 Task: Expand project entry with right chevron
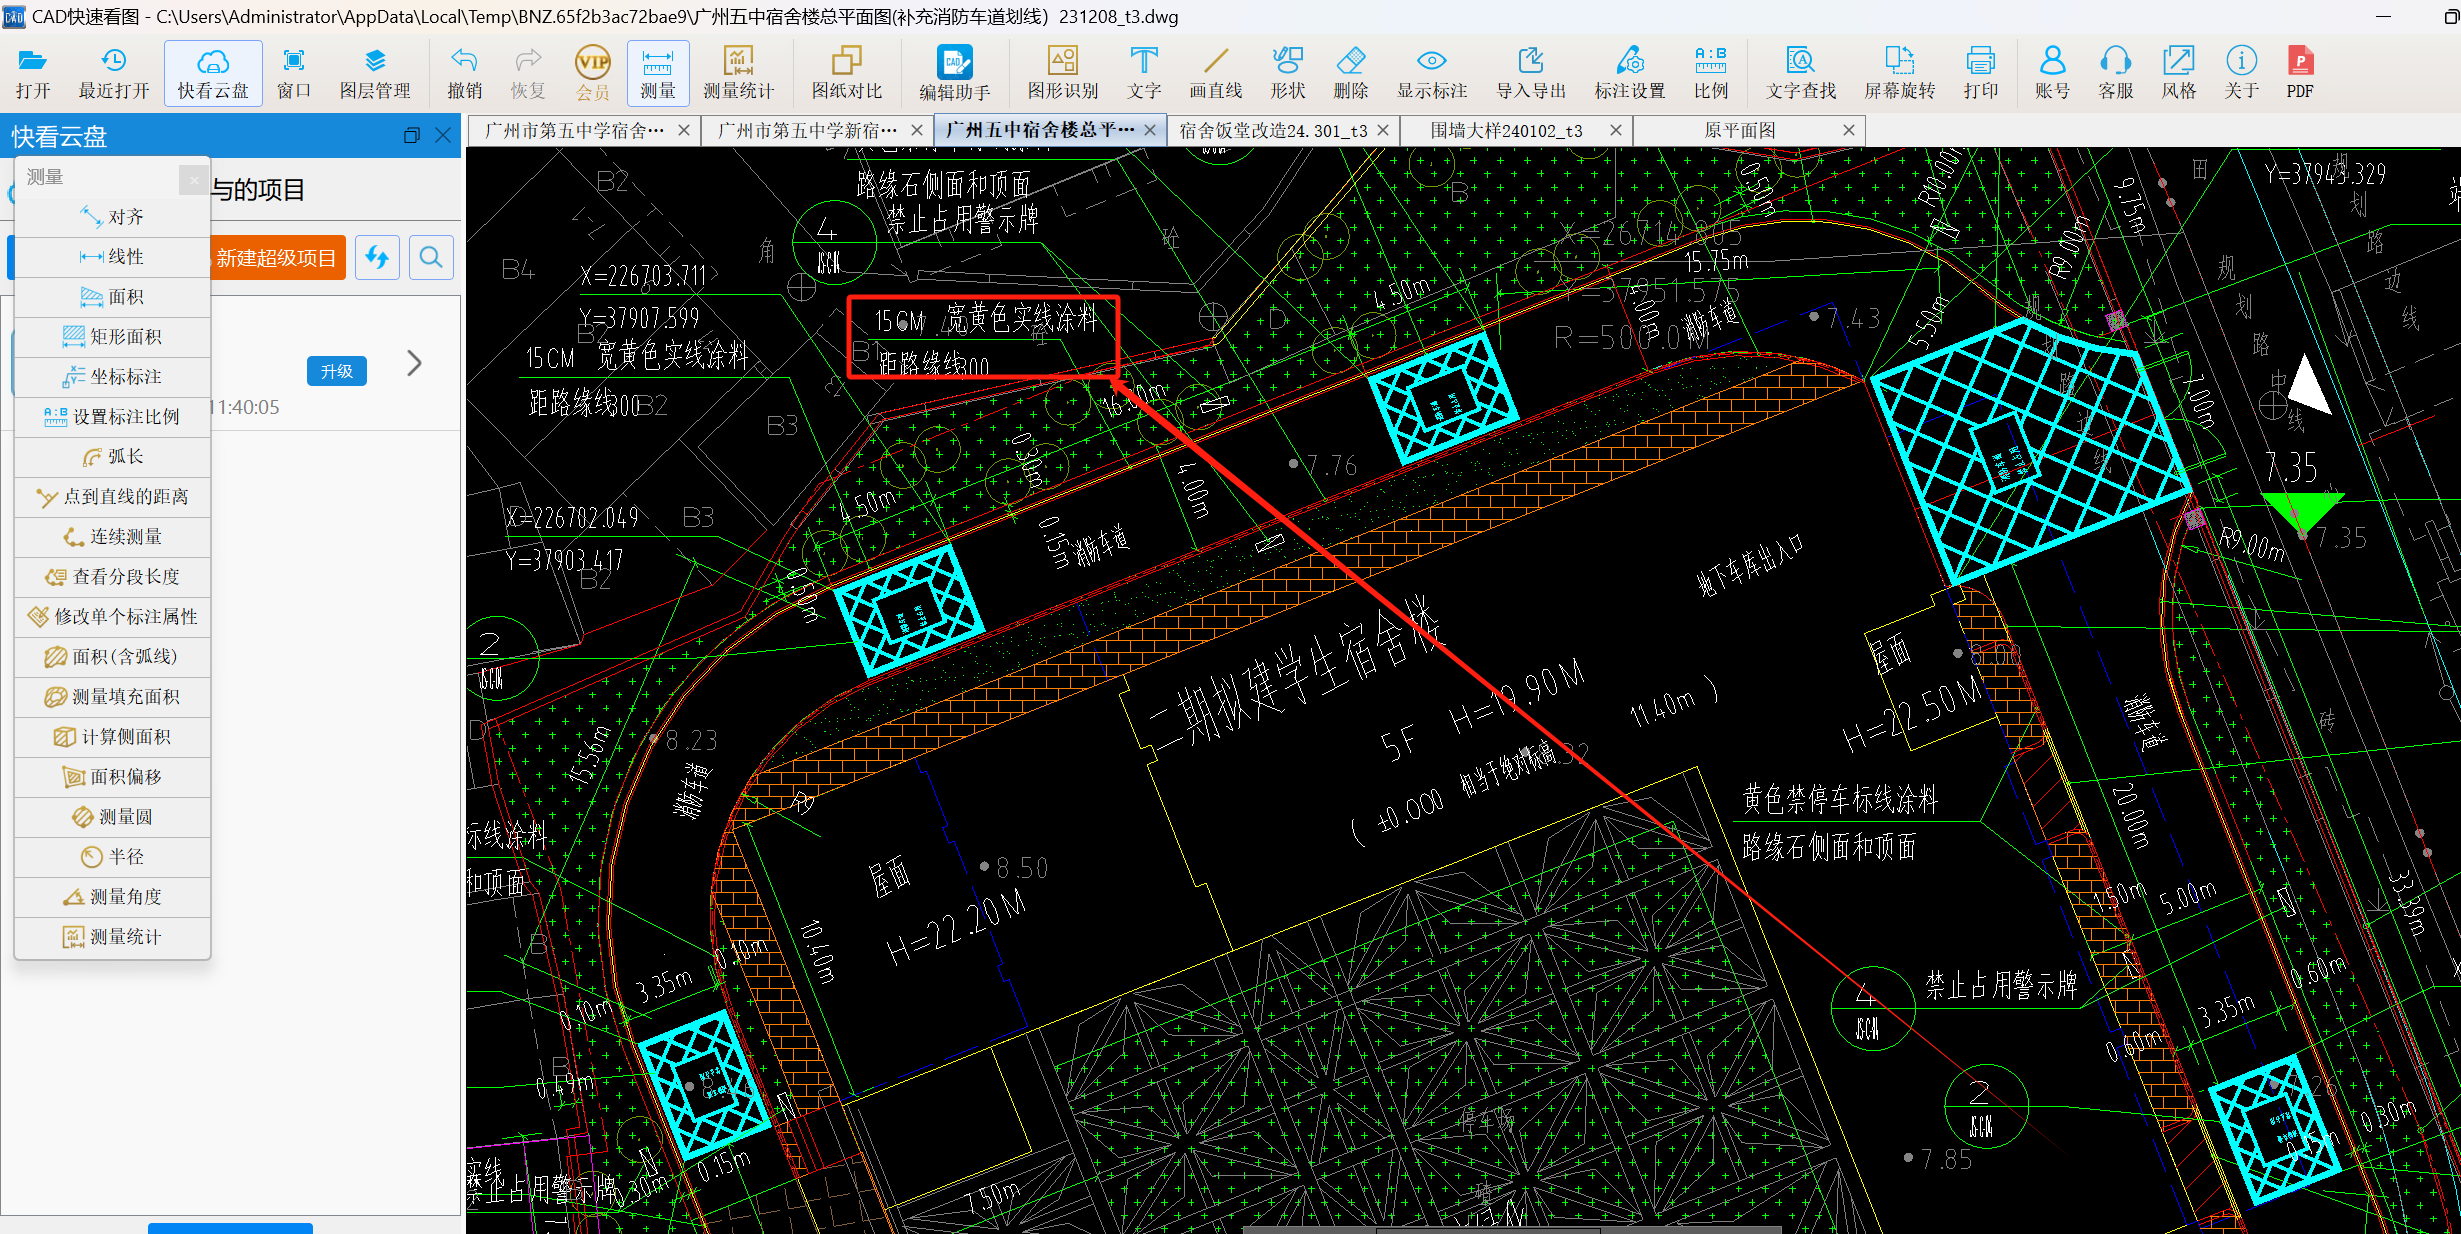[x=415, y=363]
